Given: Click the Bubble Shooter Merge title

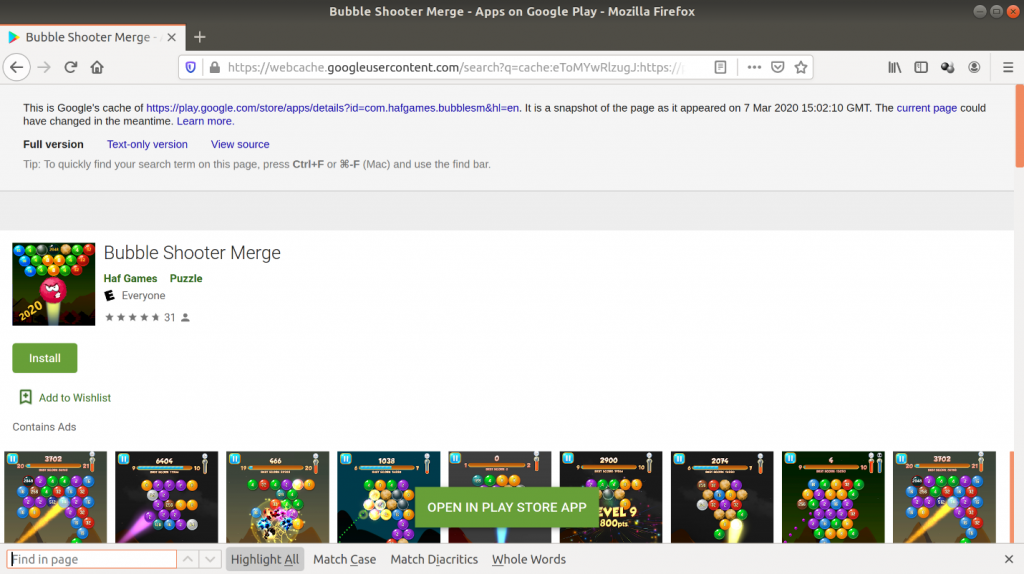Looking at the screenshot, I should click(192, 253).
